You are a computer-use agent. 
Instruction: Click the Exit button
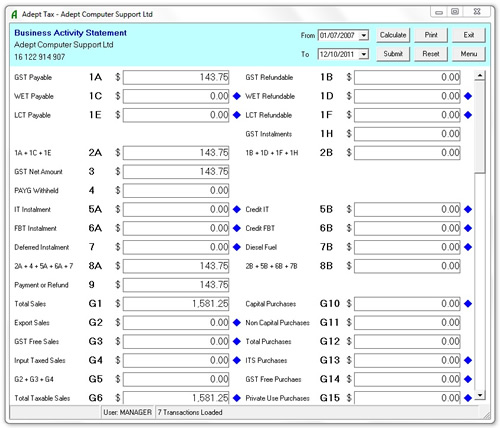point(469,35)
